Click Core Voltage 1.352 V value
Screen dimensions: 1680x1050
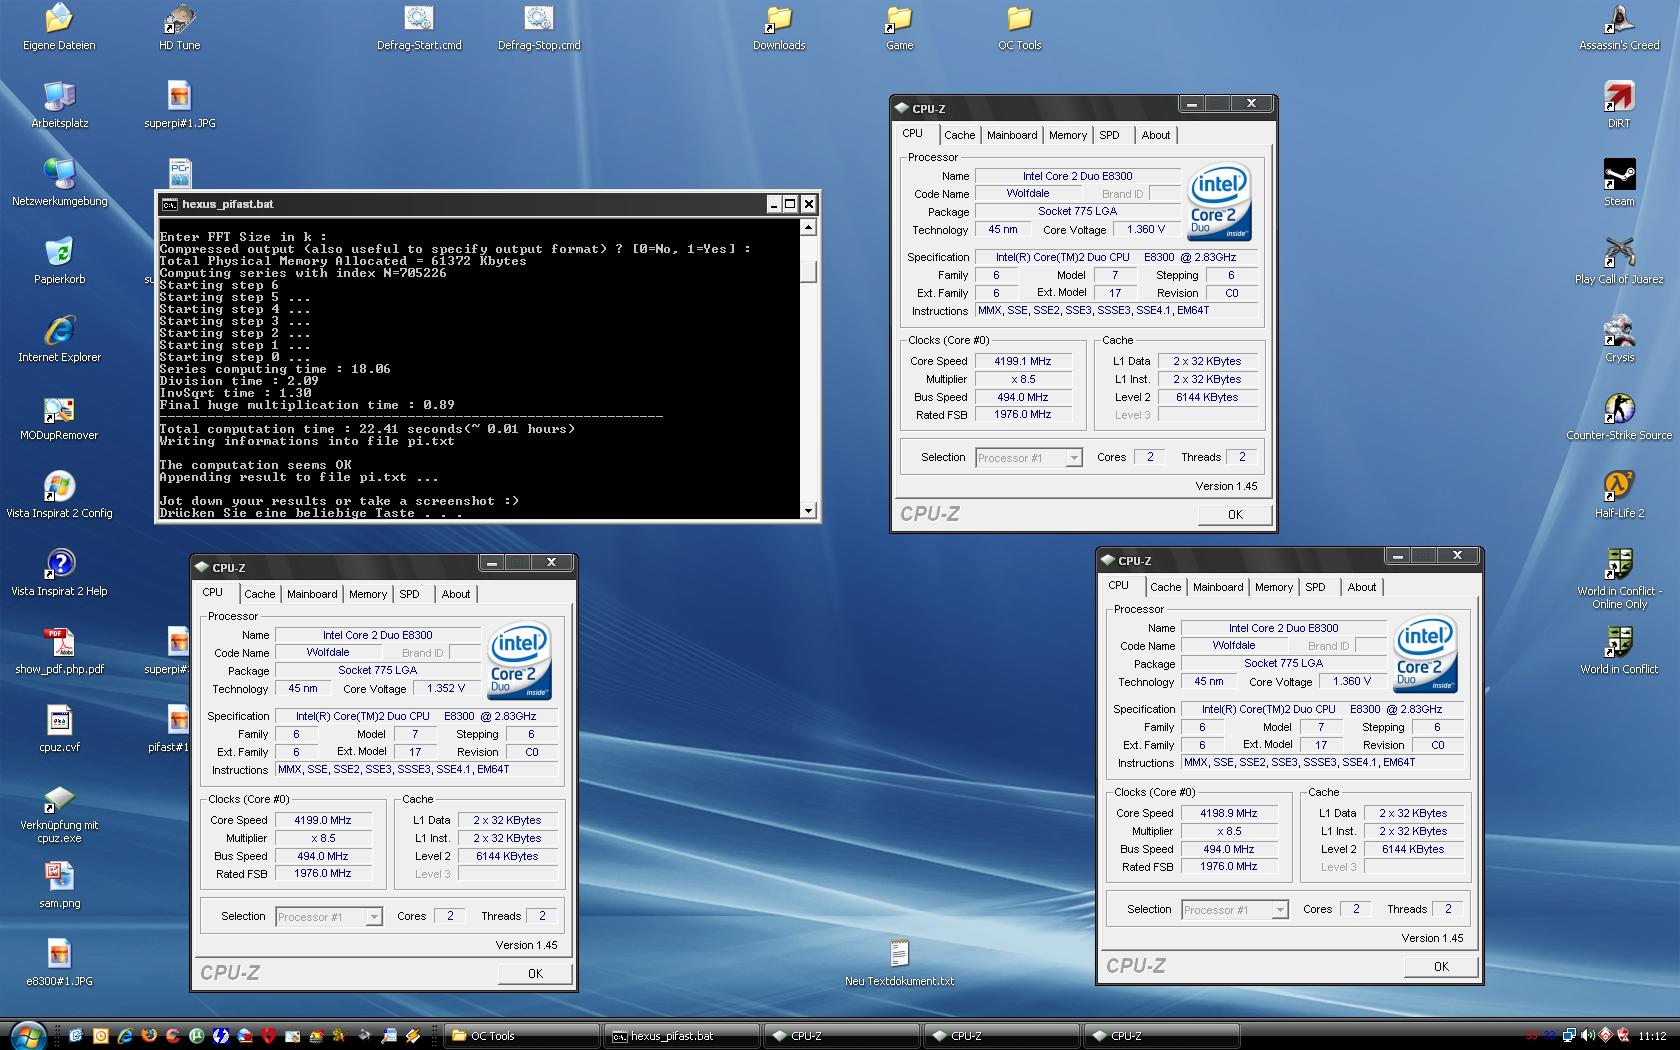[445, 688]
